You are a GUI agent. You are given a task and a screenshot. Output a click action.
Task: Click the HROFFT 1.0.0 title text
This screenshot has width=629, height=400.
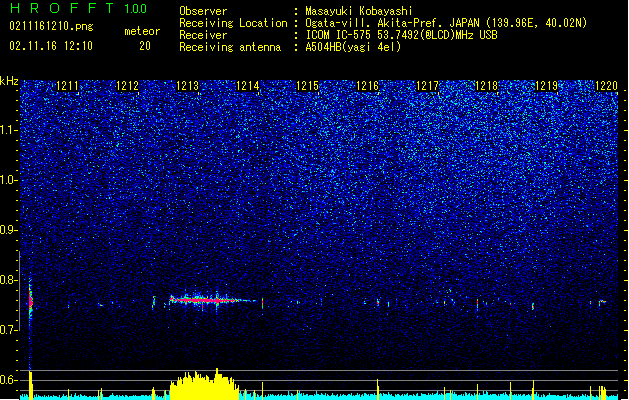[78, 8]
